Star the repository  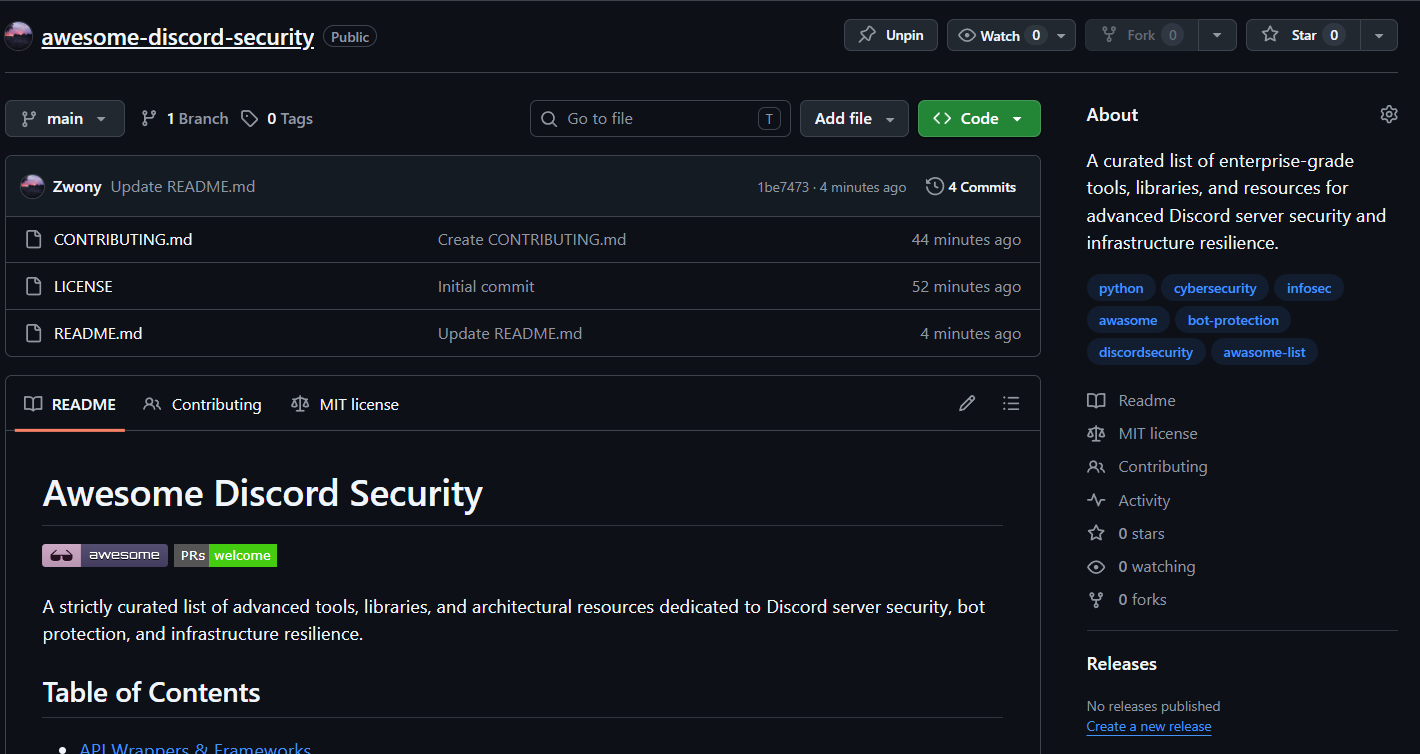tap(1302, 34)
